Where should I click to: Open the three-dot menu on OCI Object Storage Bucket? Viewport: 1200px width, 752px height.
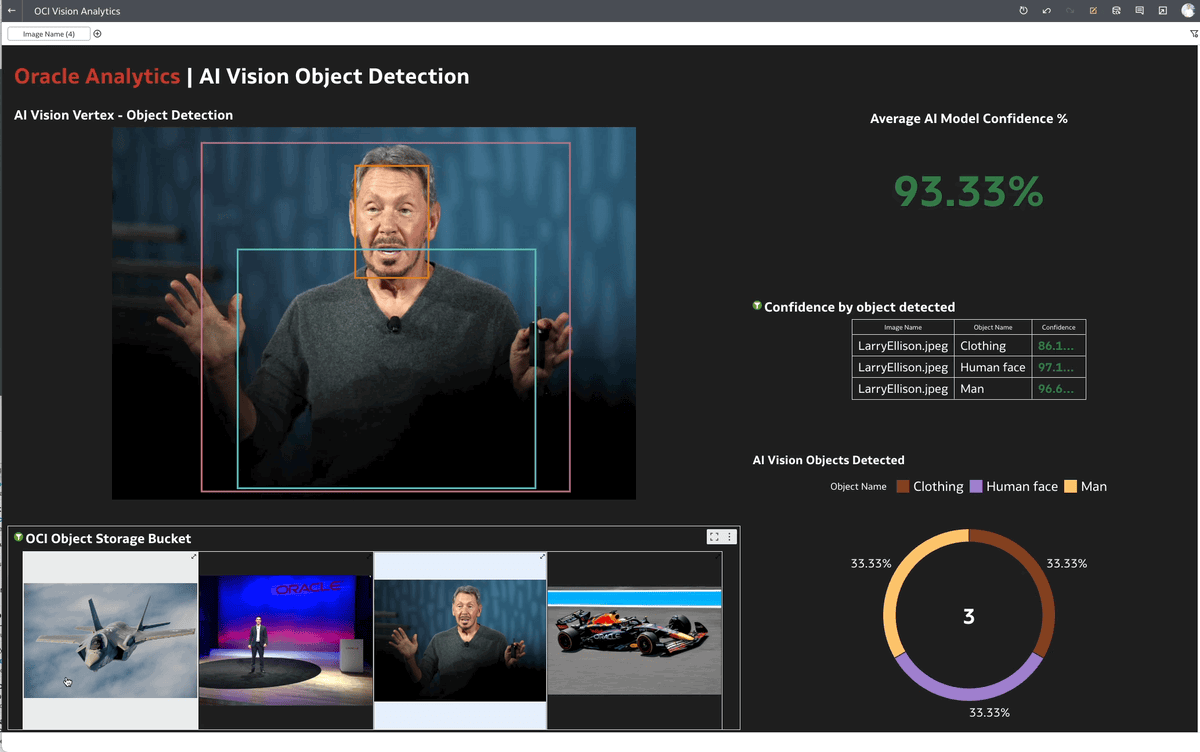tap(730, 536)
